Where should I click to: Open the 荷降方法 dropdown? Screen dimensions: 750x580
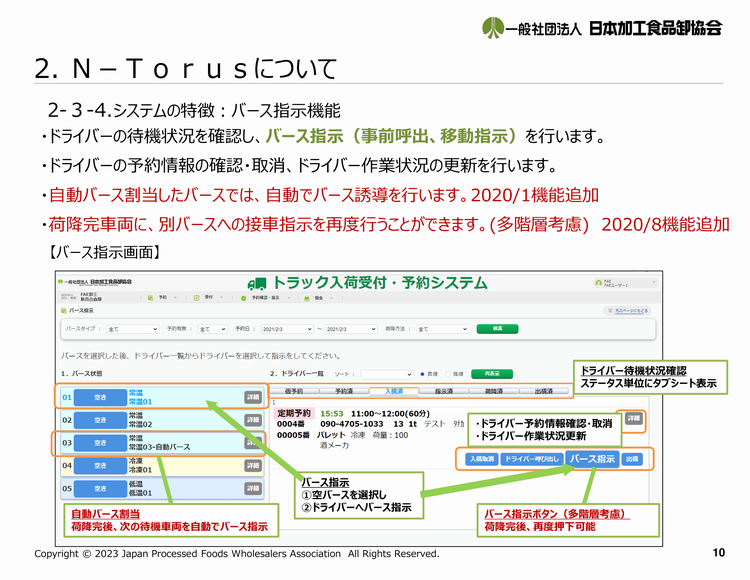[442, 329]
